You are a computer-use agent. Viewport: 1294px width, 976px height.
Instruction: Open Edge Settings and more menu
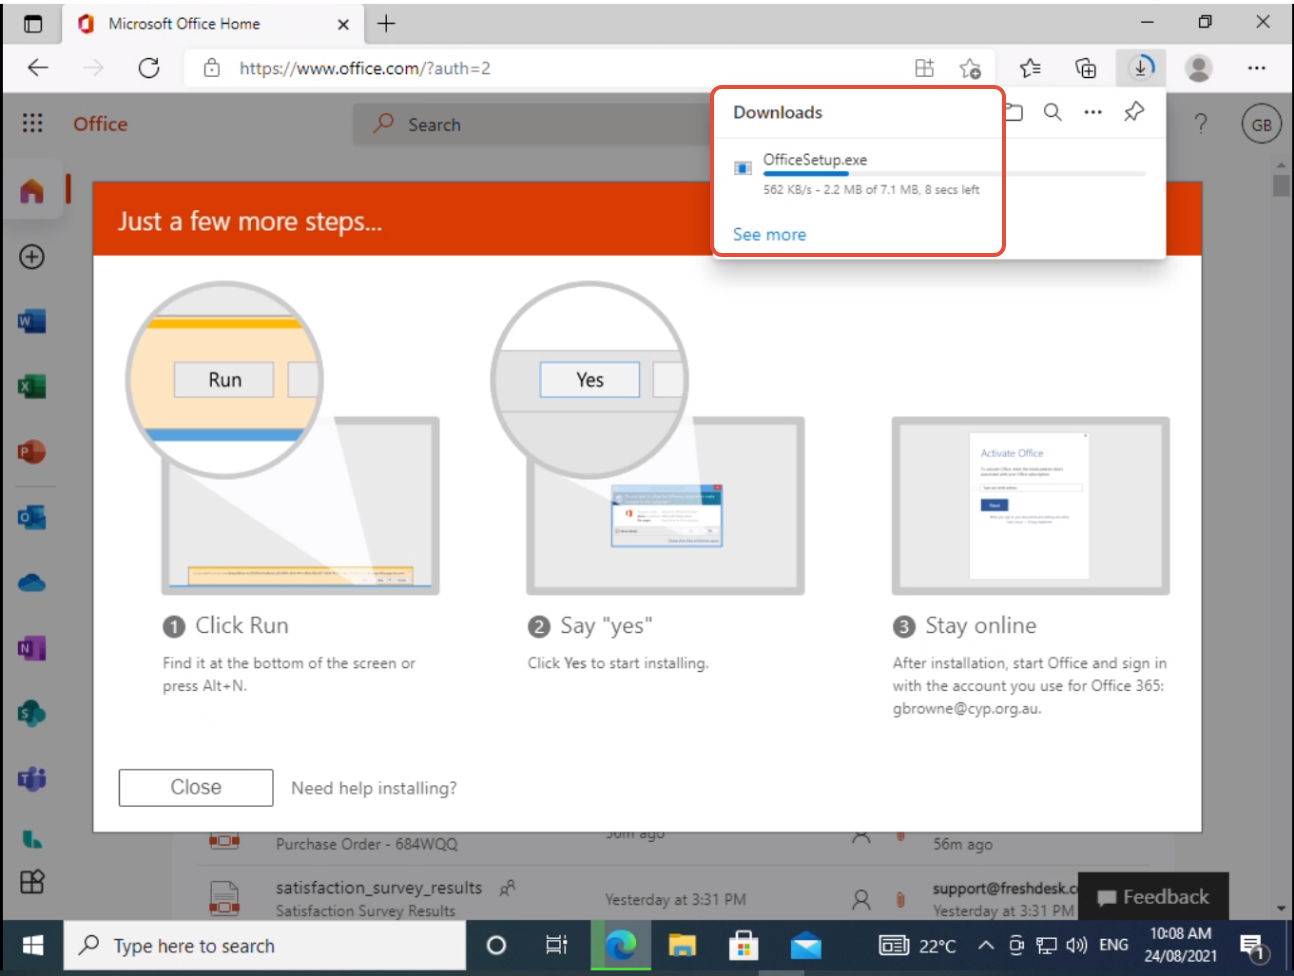1256,68
